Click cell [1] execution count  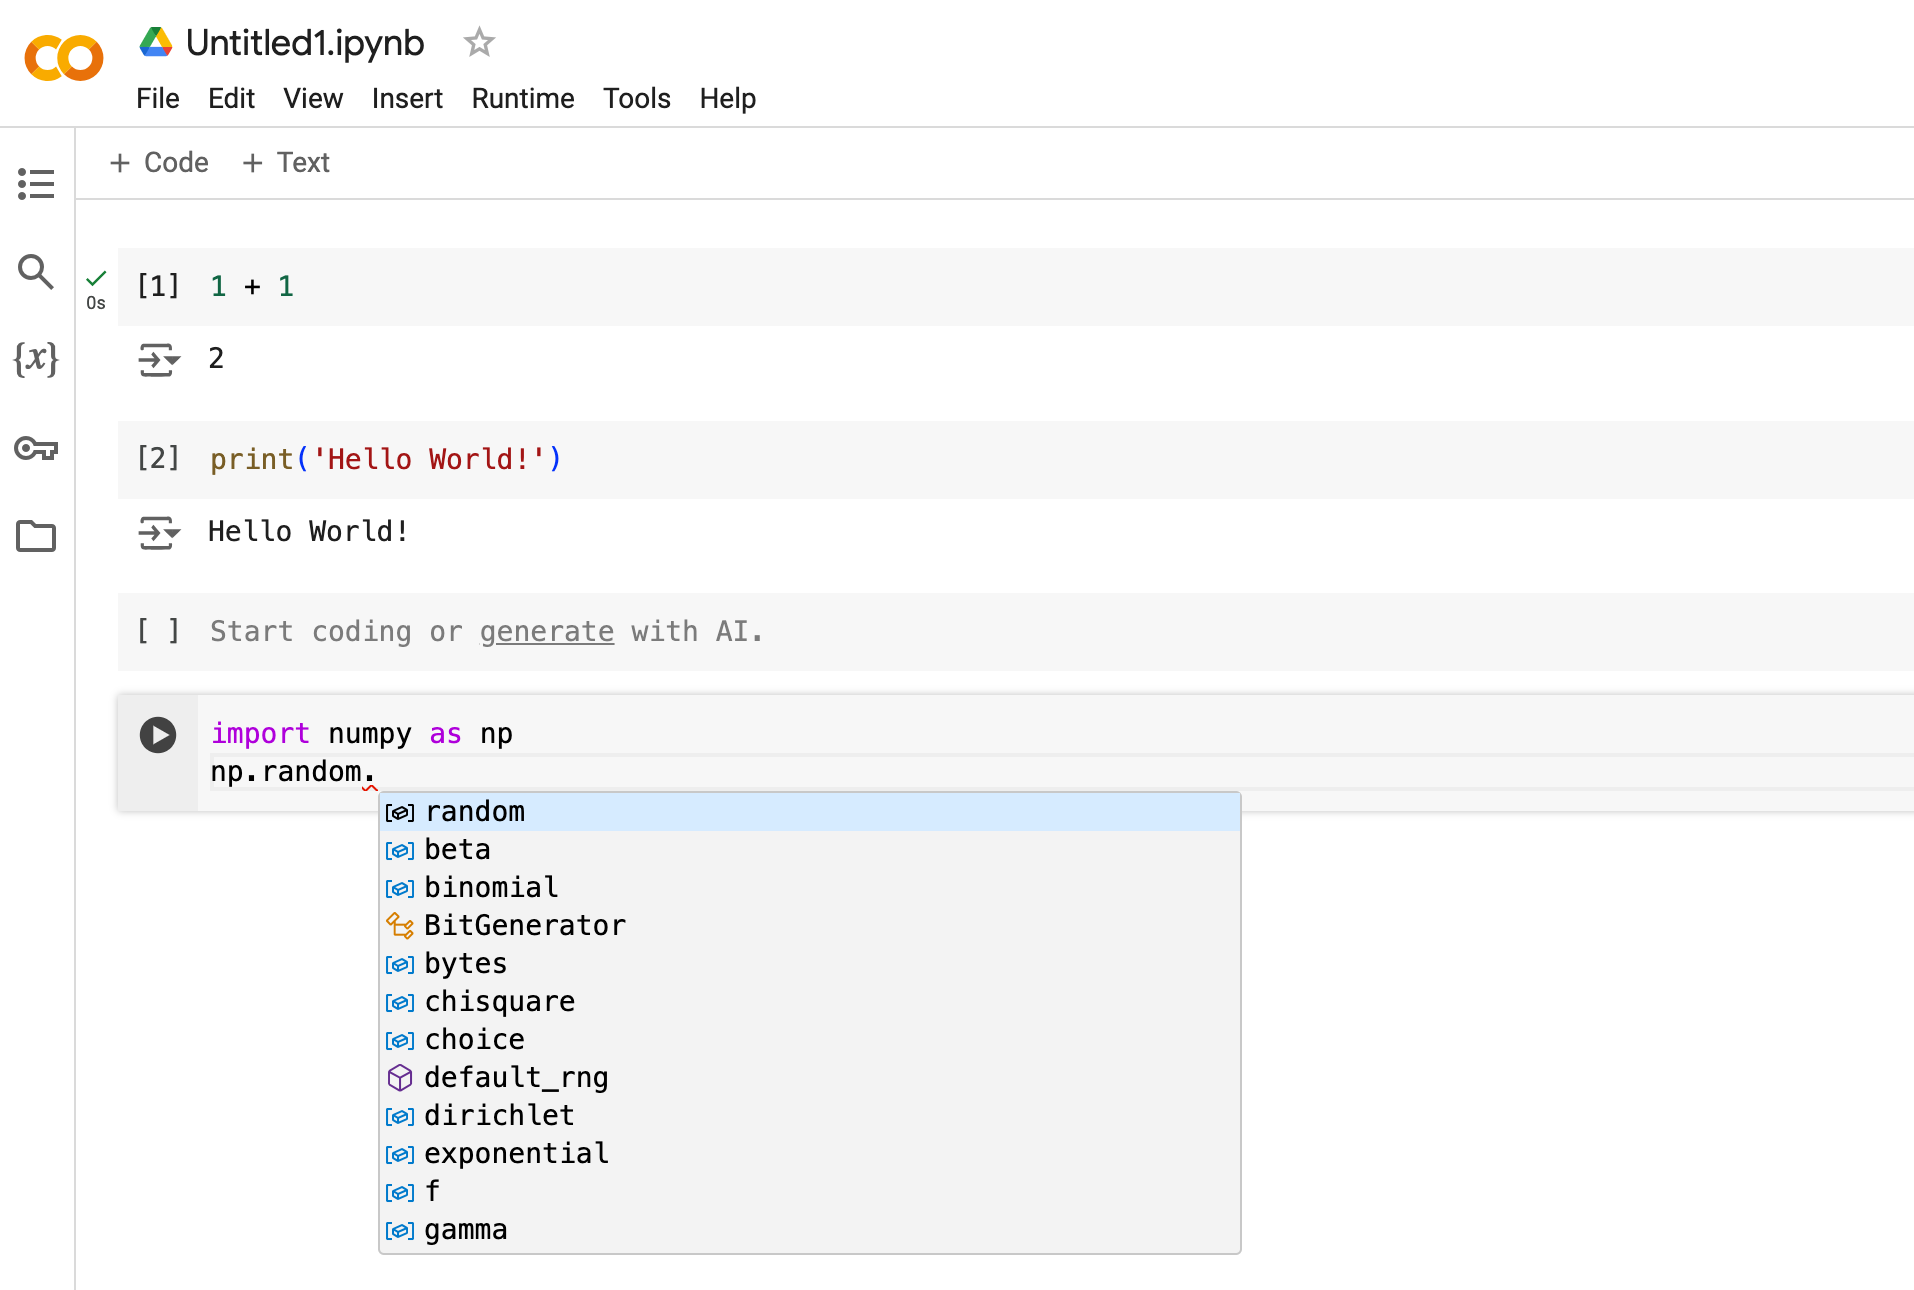(158, 286)
